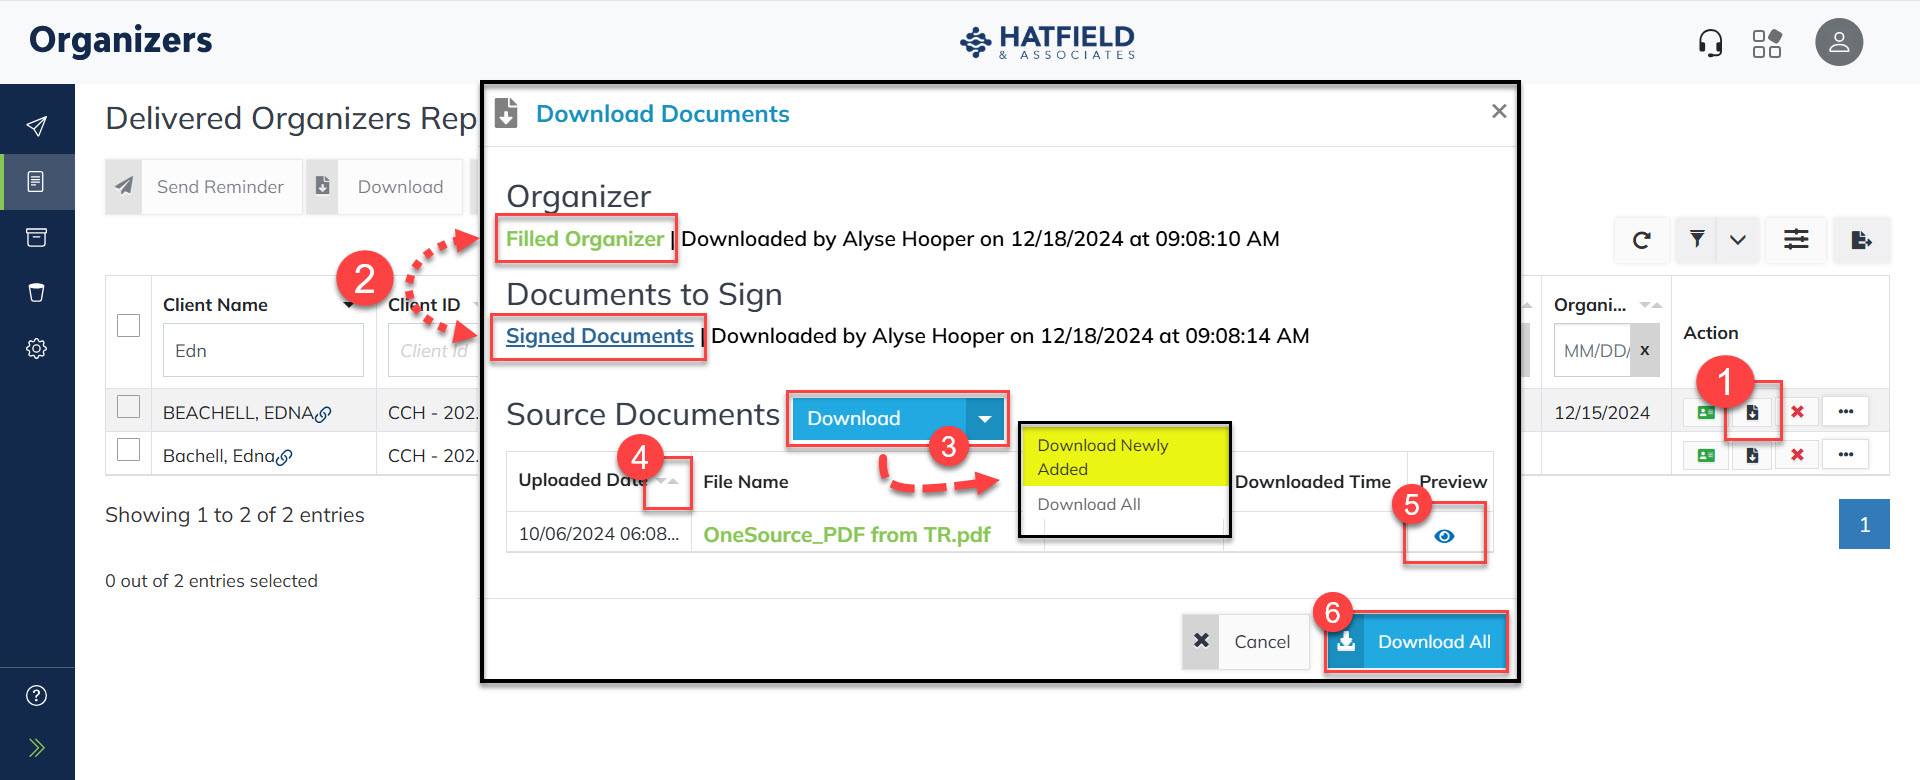1920x780 pixels.
Task: Click the Client Name filter input field
Action: [263, 351]
